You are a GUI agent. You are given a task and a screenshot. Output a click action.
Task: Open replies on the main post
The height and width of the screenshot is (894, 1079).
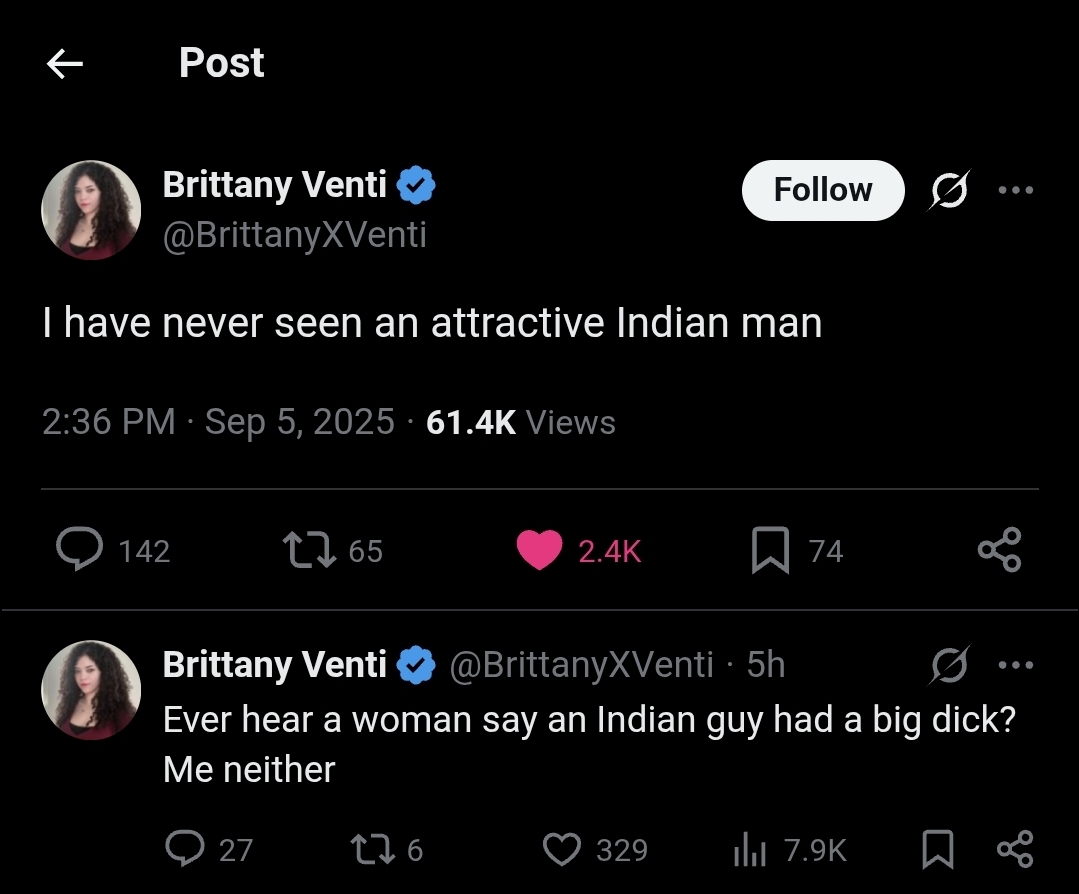tap(80, 549)
